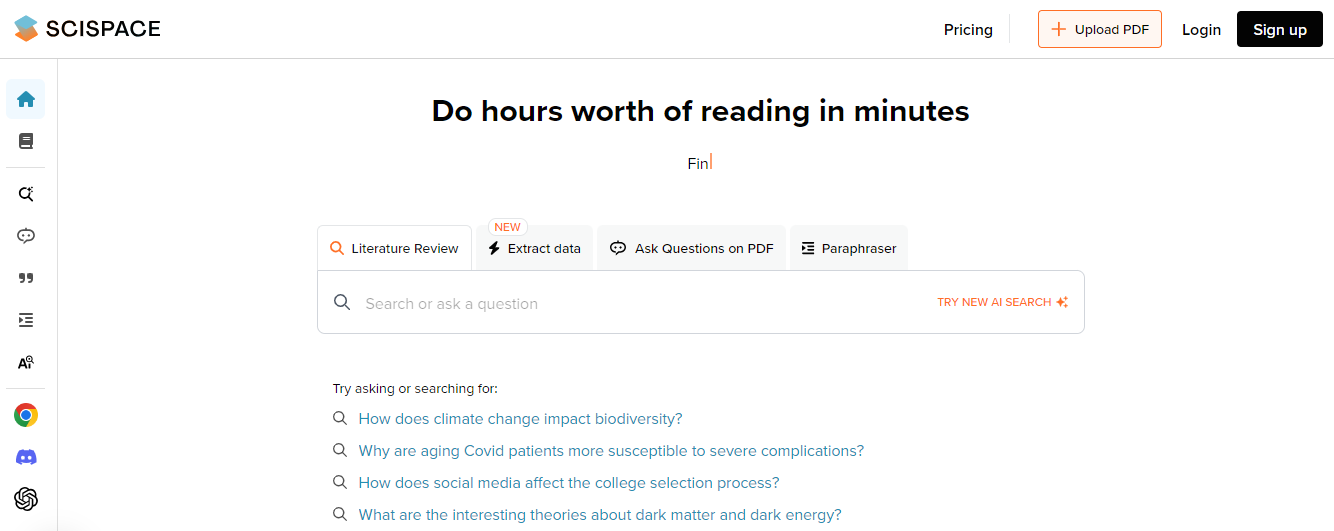Select the AI detector icon in sidebar

26,363
